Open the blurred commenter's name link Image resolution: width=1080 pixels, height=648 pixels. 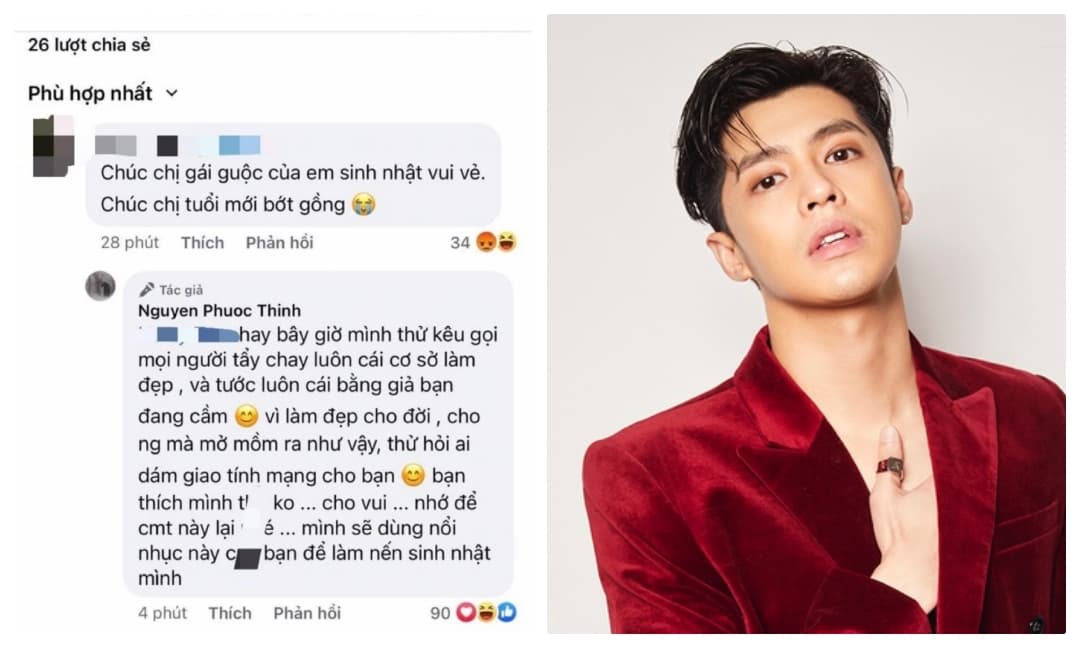[178, 145]
